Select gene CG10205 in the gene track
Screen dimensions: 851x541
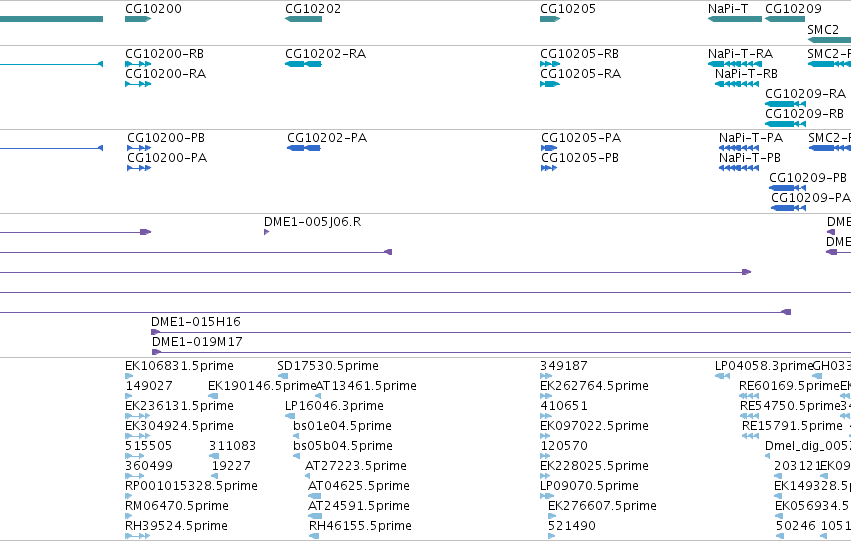click(568, 9)
